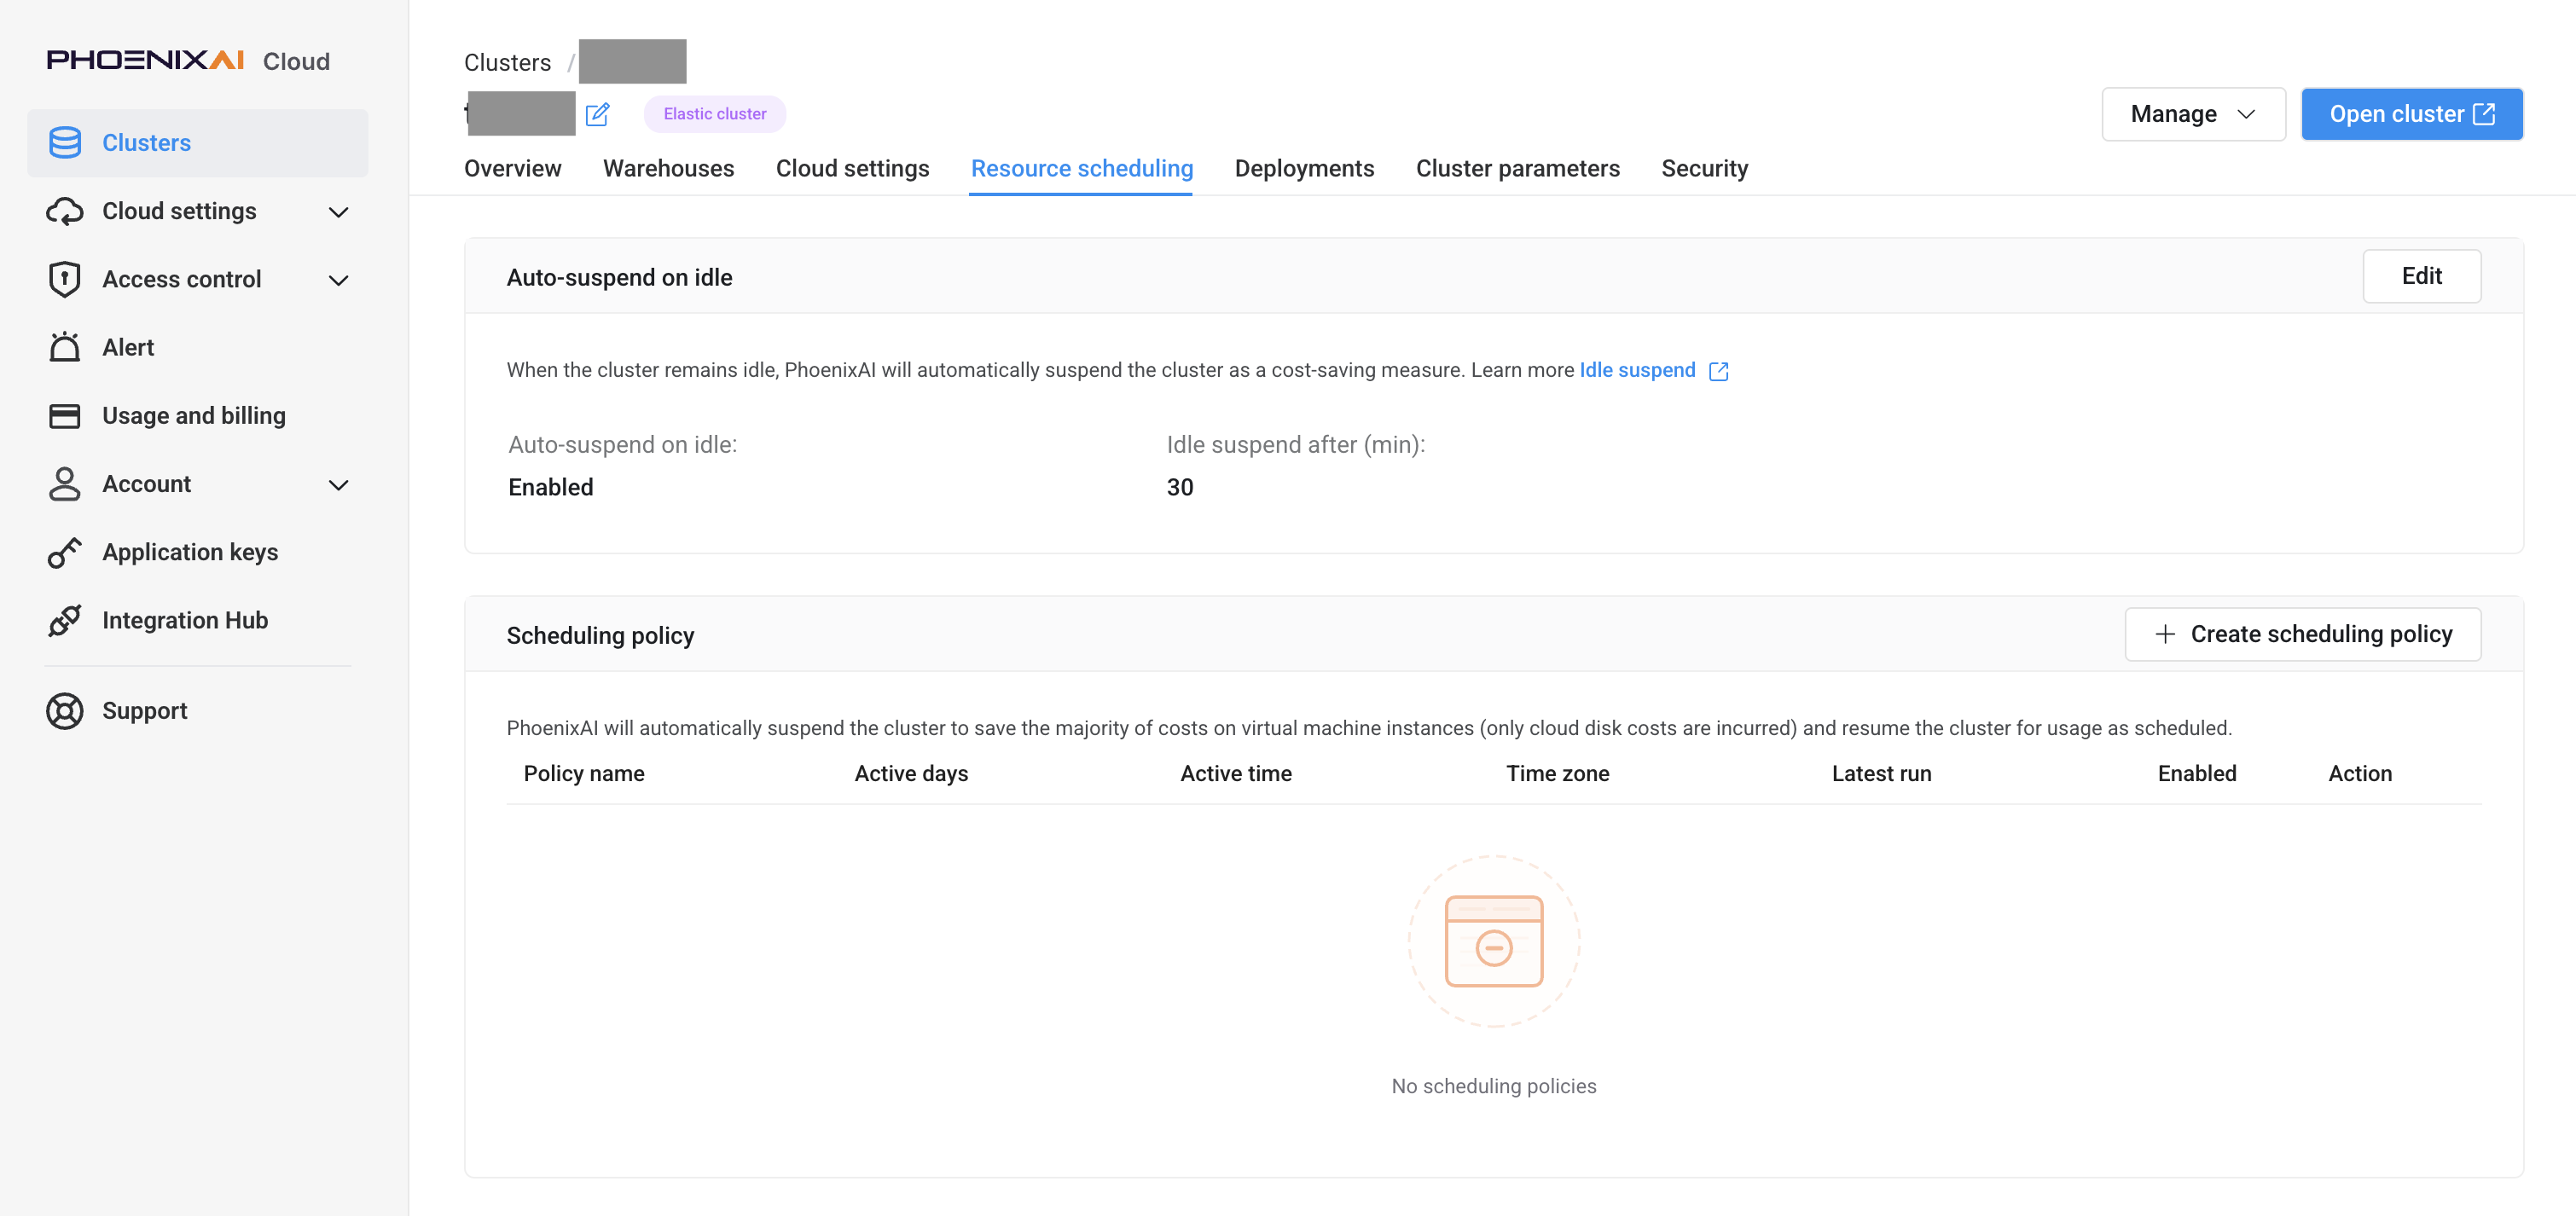Click the Active days column header
Viewport: 2576px width, 1216px height.
pos(911,773)
